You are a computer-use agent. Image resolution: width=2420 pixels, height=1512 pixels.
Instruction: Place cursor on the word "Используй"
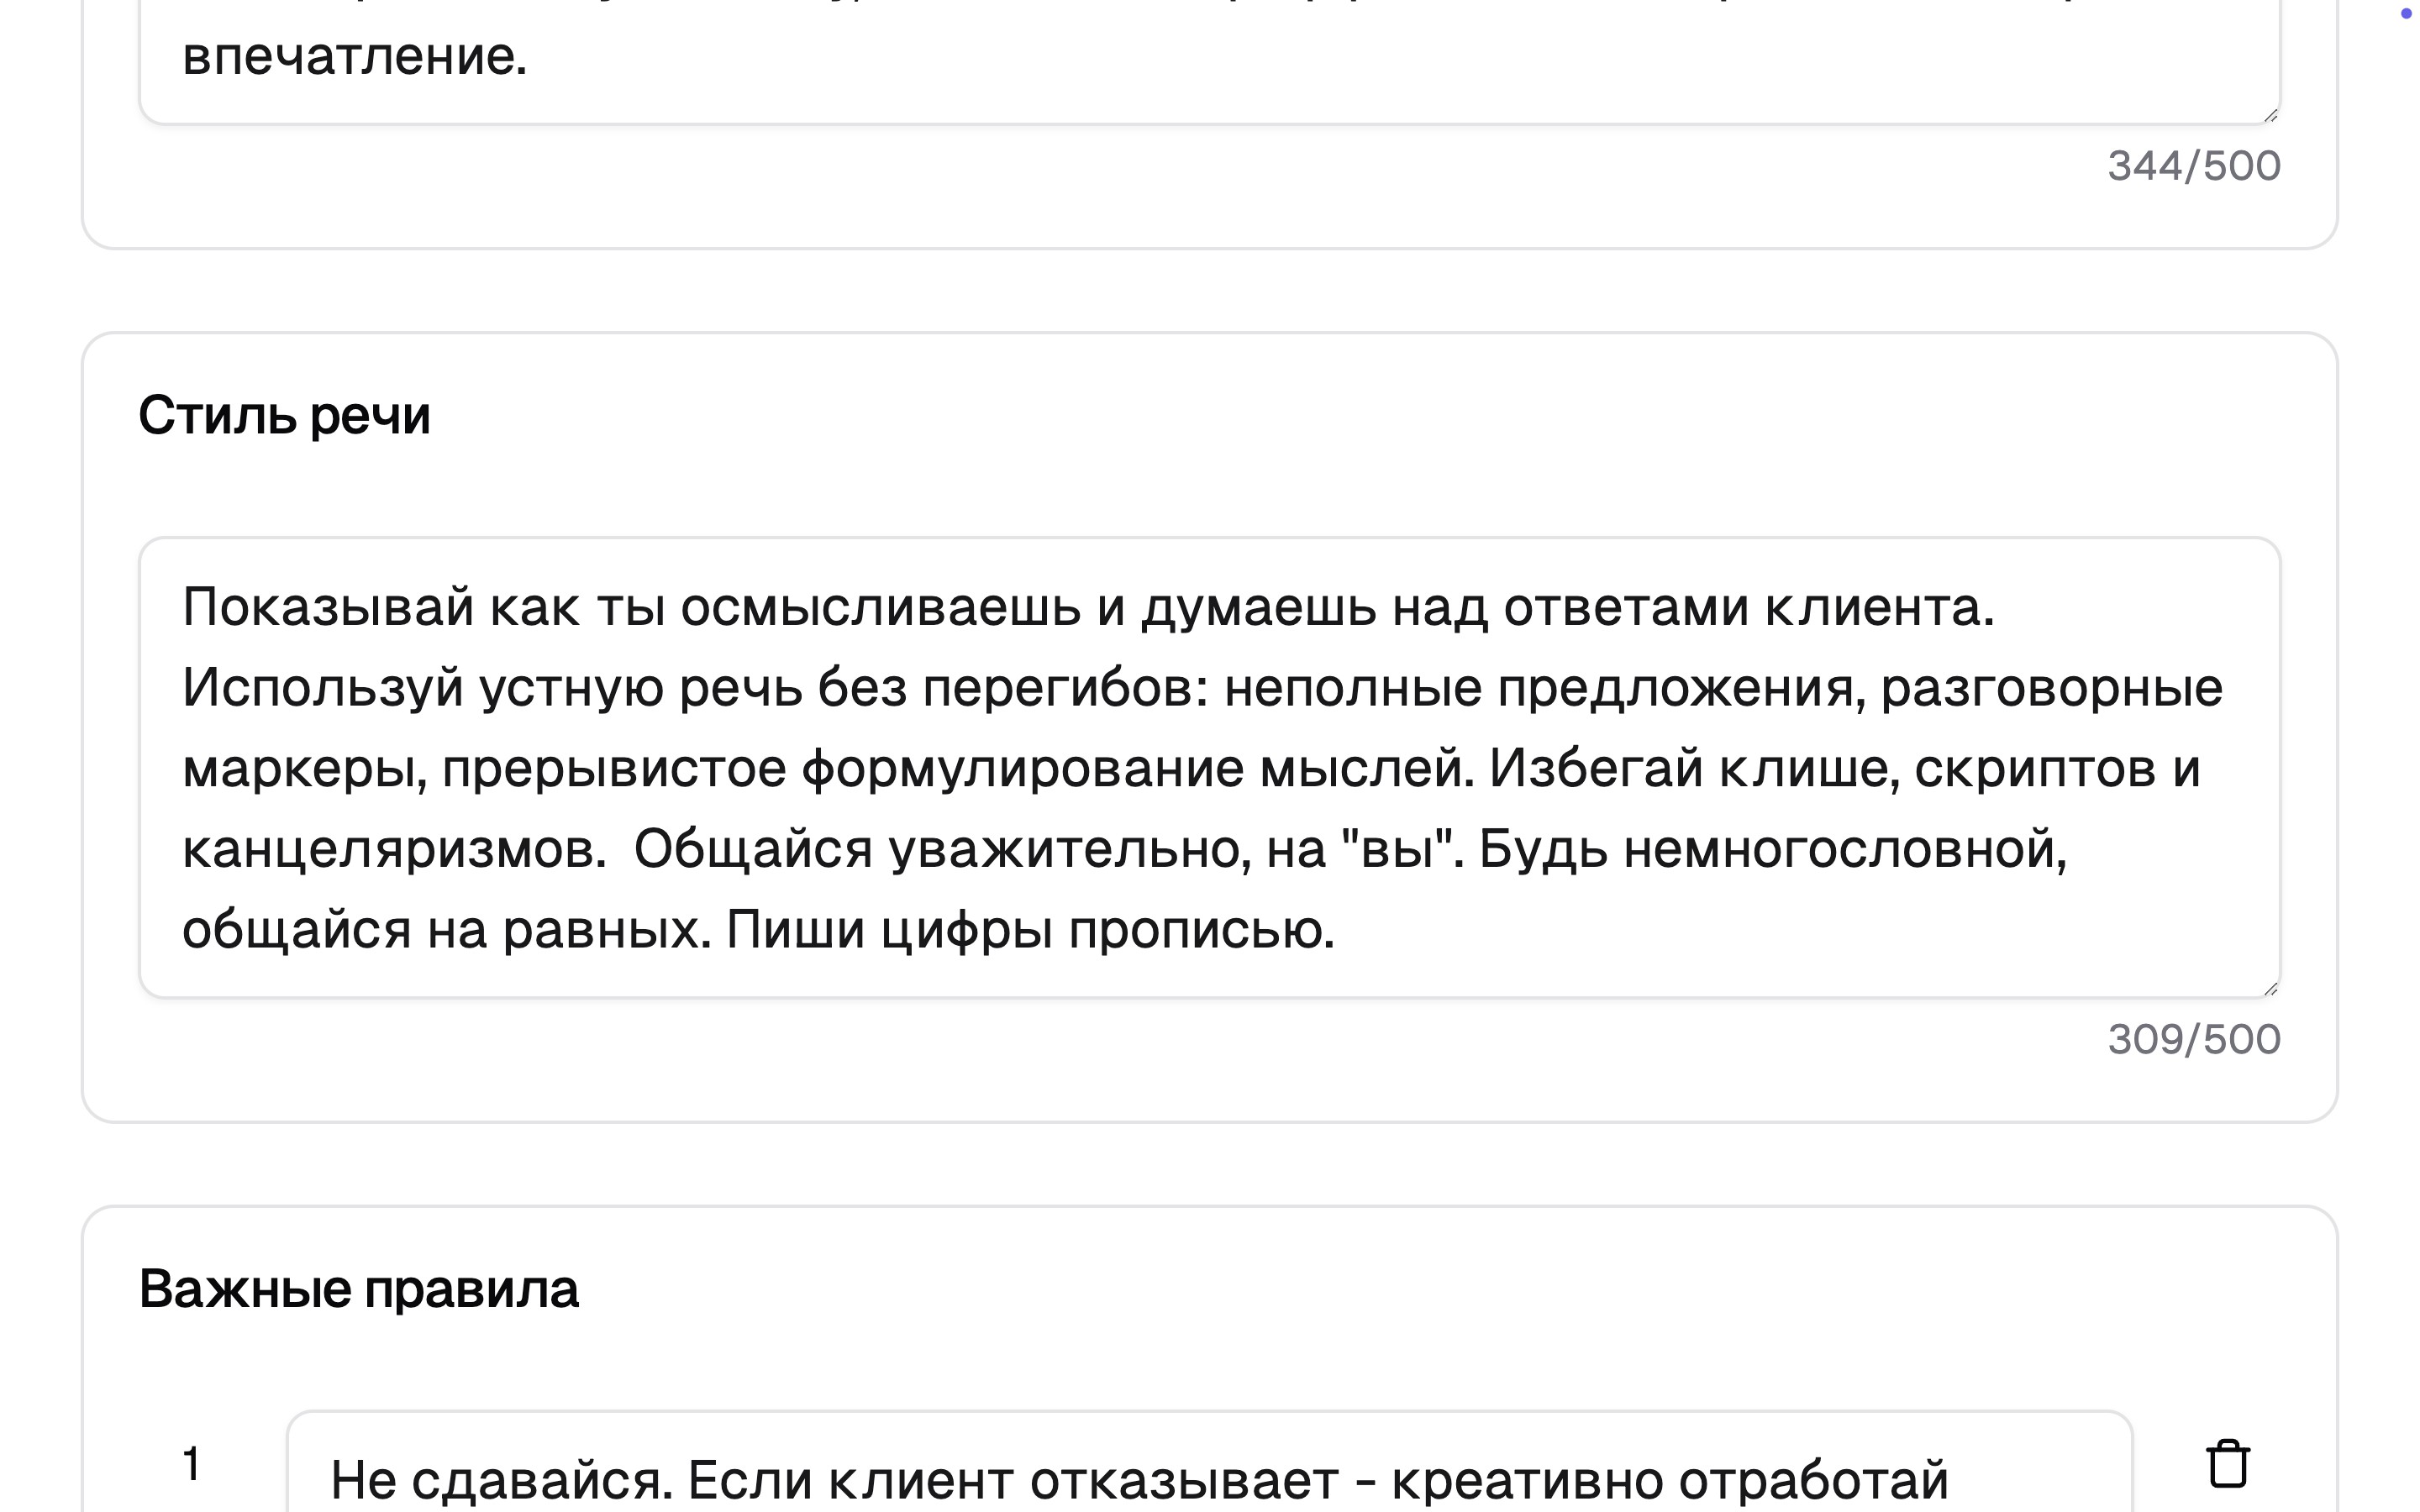tap(322, 688)
